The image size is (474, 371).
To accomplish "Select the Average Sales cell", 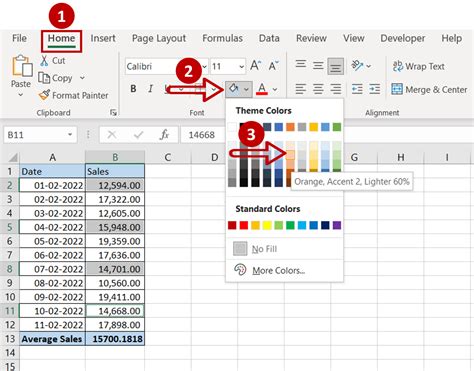I will click(52, 339).
